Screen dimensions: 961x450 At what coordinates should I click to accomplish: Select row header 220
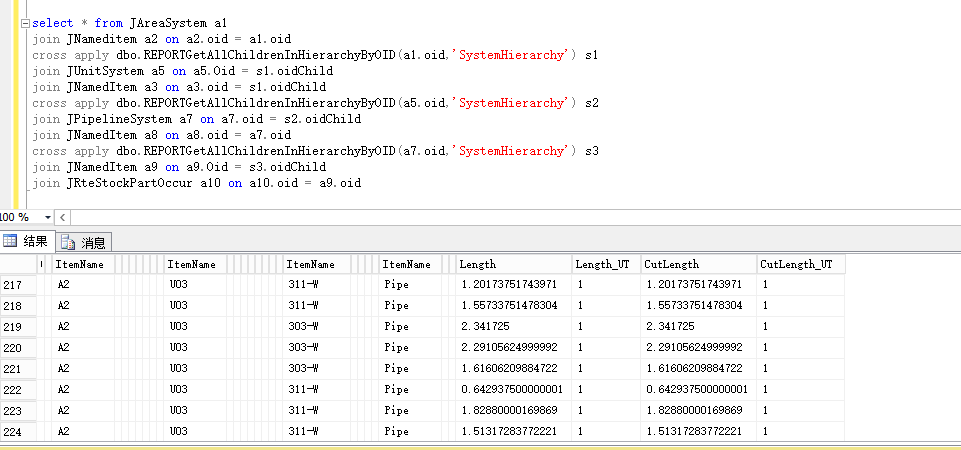(18, 348)
